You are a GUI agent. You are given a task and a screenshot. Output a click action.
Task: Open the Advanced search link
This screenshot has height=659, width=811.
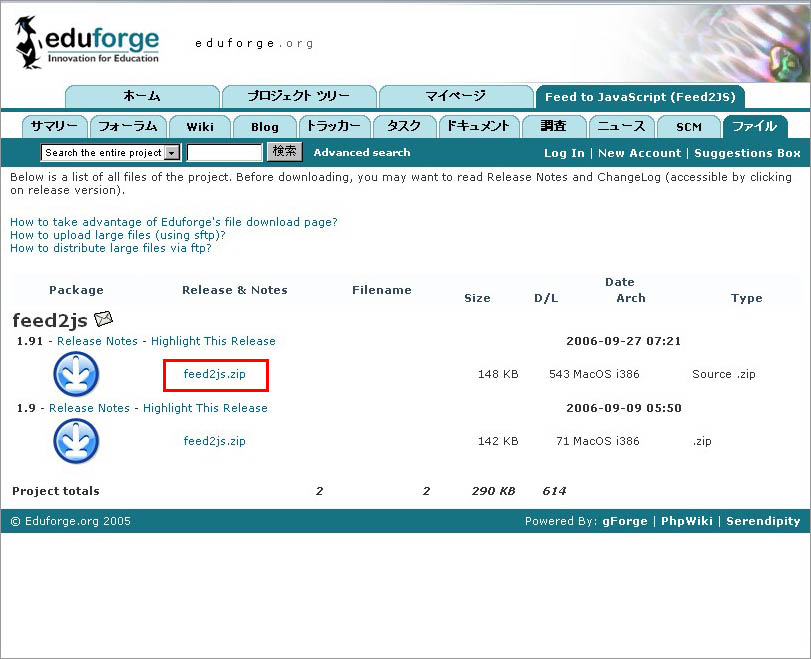[x=362, y=153]
